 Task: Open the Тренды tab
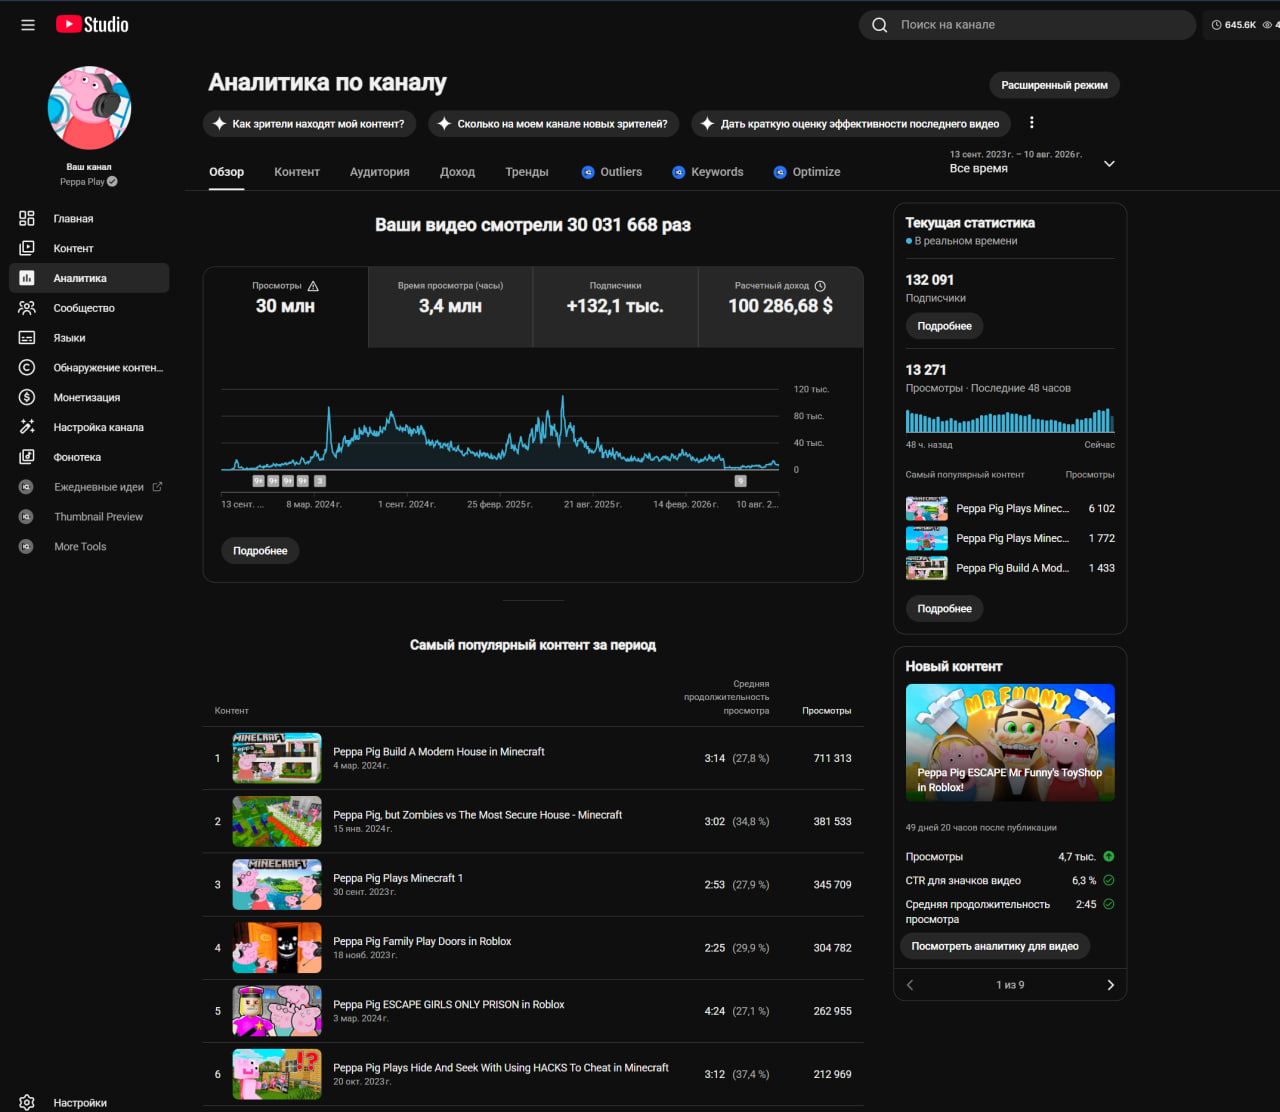[x=527, y=172]
